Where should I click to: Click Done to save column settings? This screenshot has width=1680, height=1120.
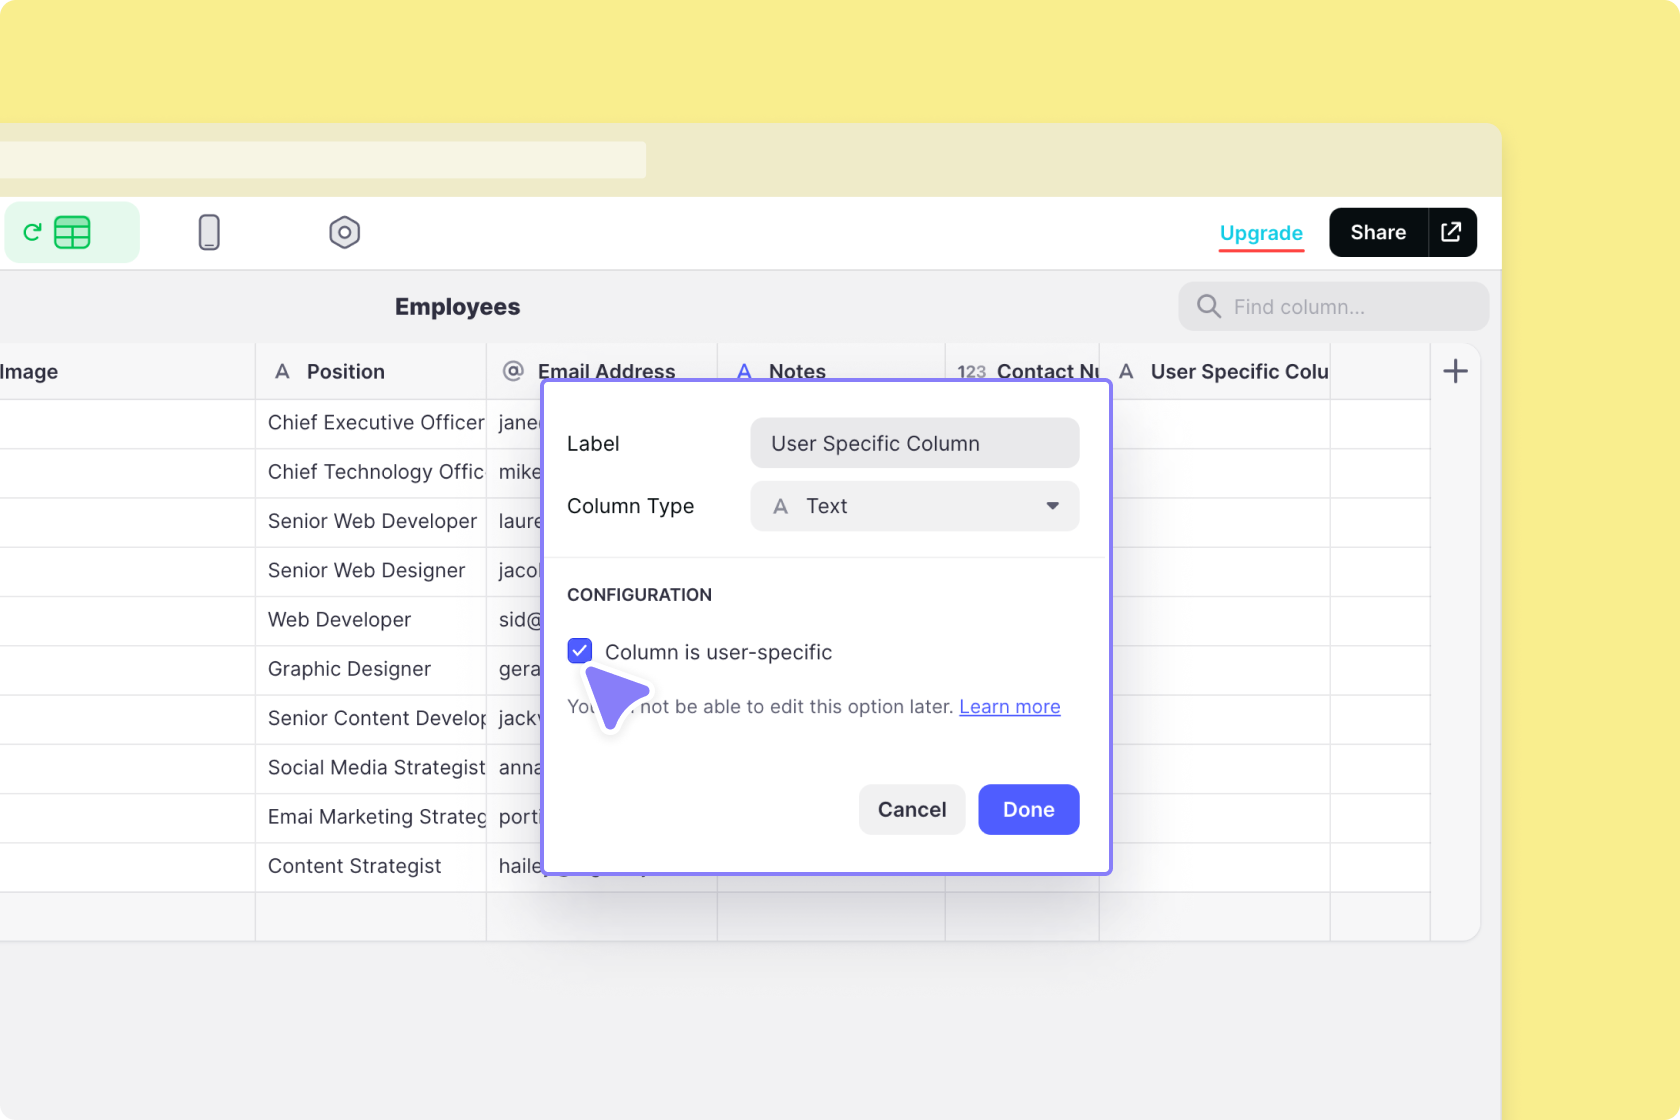coord(1028,809)
